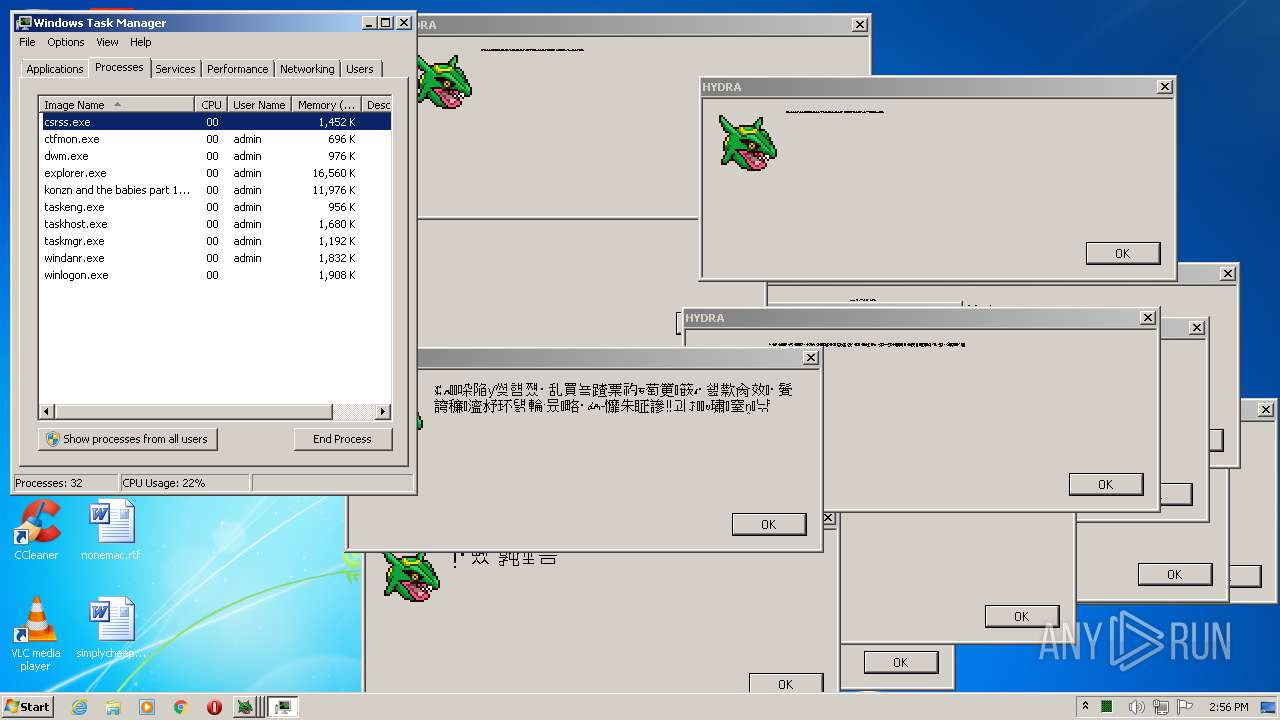Launch the VLC media player shortcut
The height and width of the screenshot is (720, 1280).
[x=36, y=634]
